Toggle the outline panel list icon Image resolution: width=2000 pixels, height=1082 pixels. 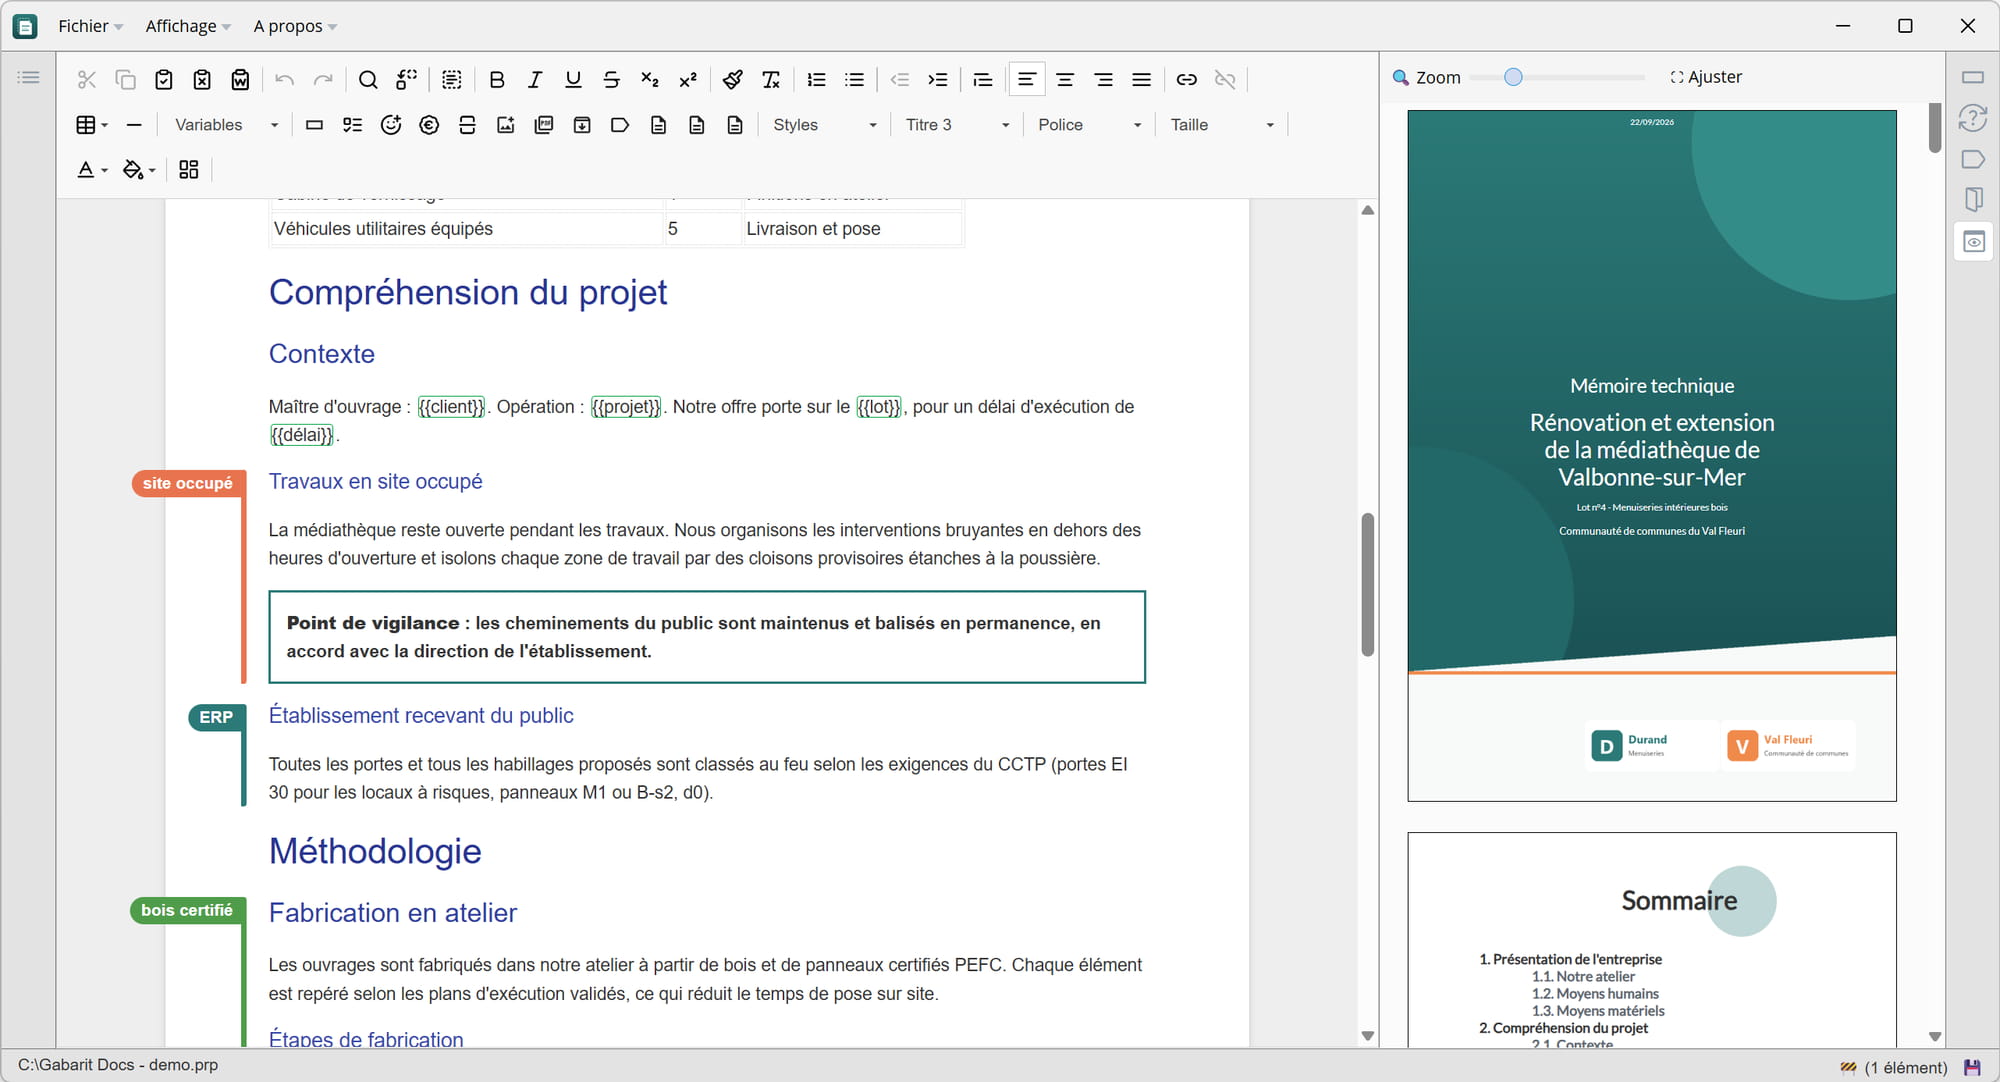pos(29,77)
